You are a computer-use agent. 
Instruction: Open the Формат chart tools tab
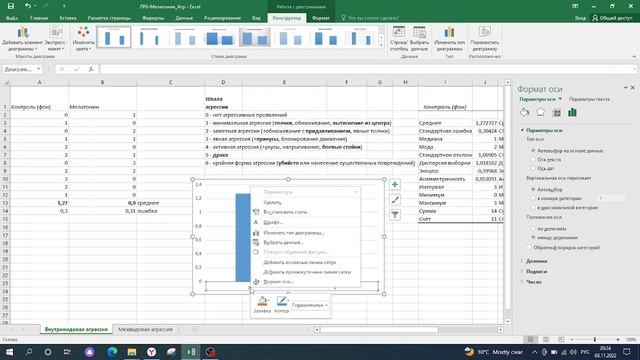(320, 18)
